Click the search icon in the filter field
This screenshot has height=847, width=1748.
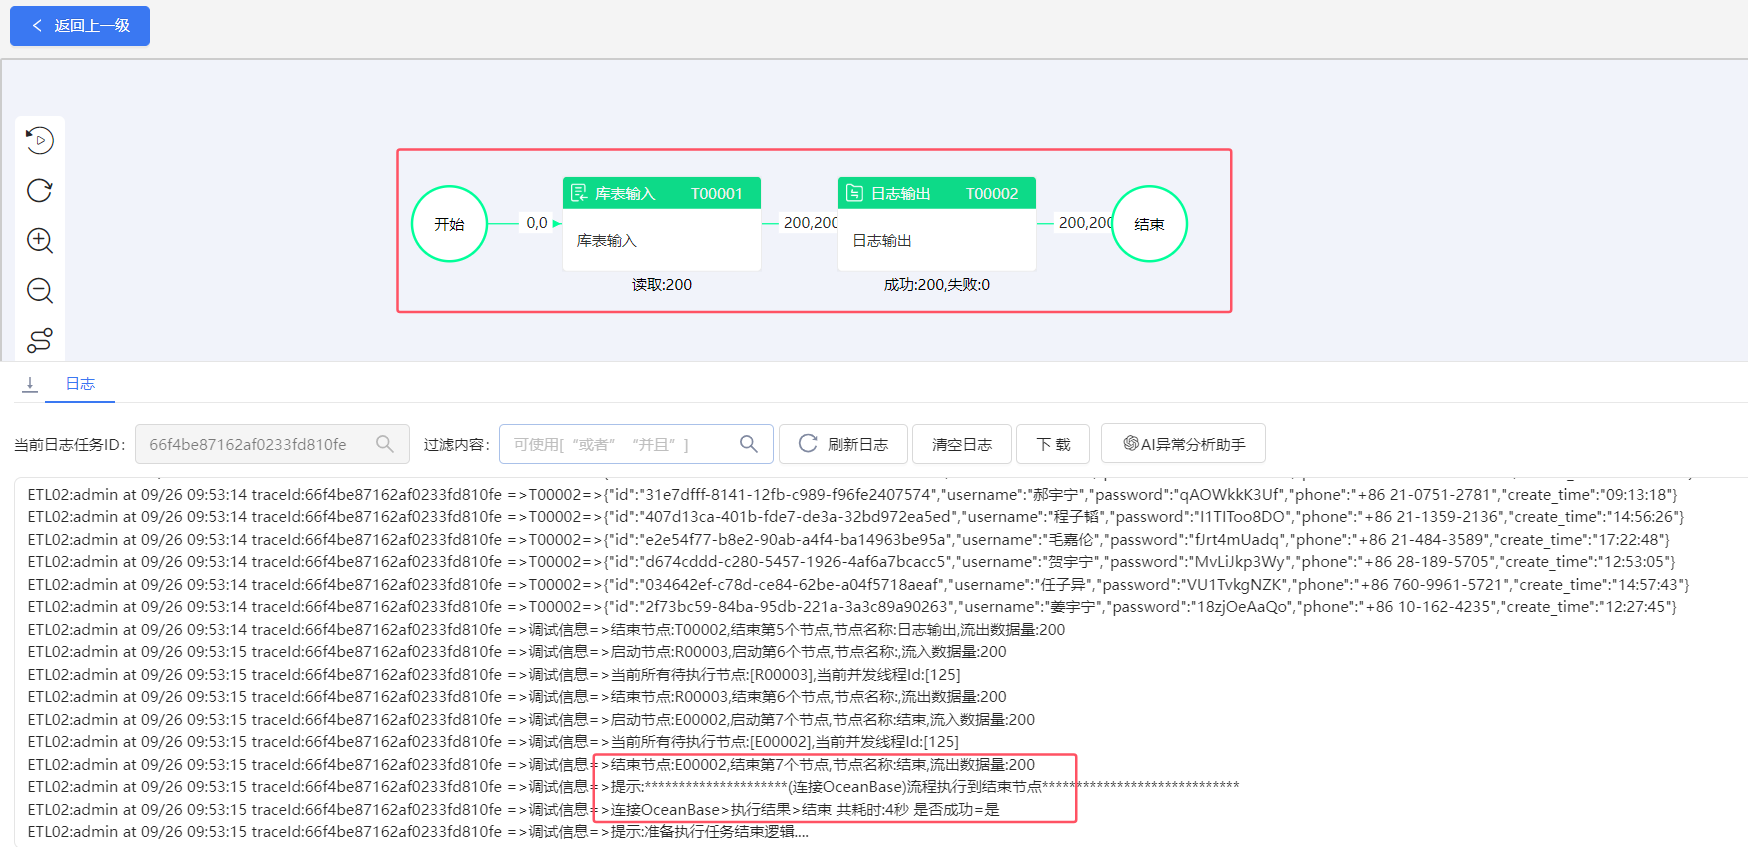pos(749,444)
